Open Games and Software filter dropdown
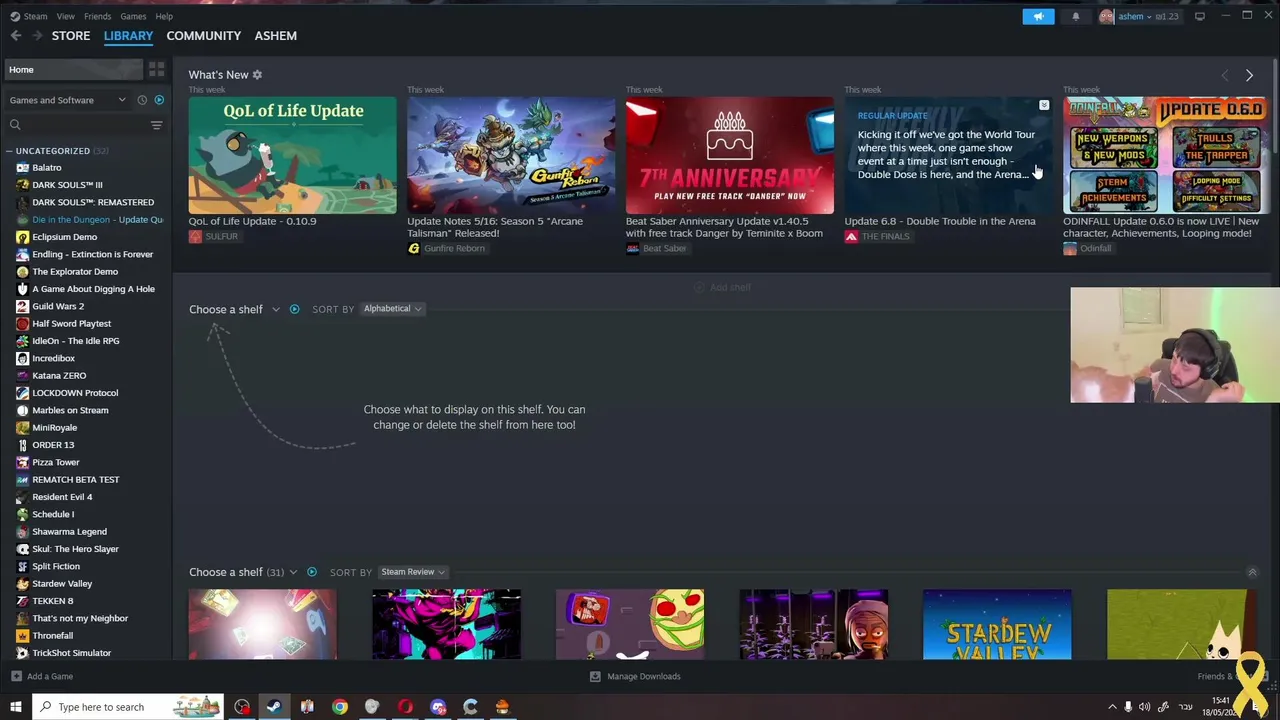The image size is (1280, 720). 68,100
